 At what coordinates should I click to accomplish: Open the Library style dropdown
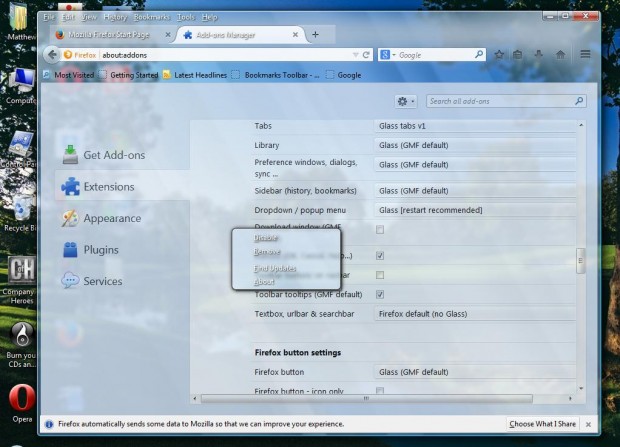[475, 145]
